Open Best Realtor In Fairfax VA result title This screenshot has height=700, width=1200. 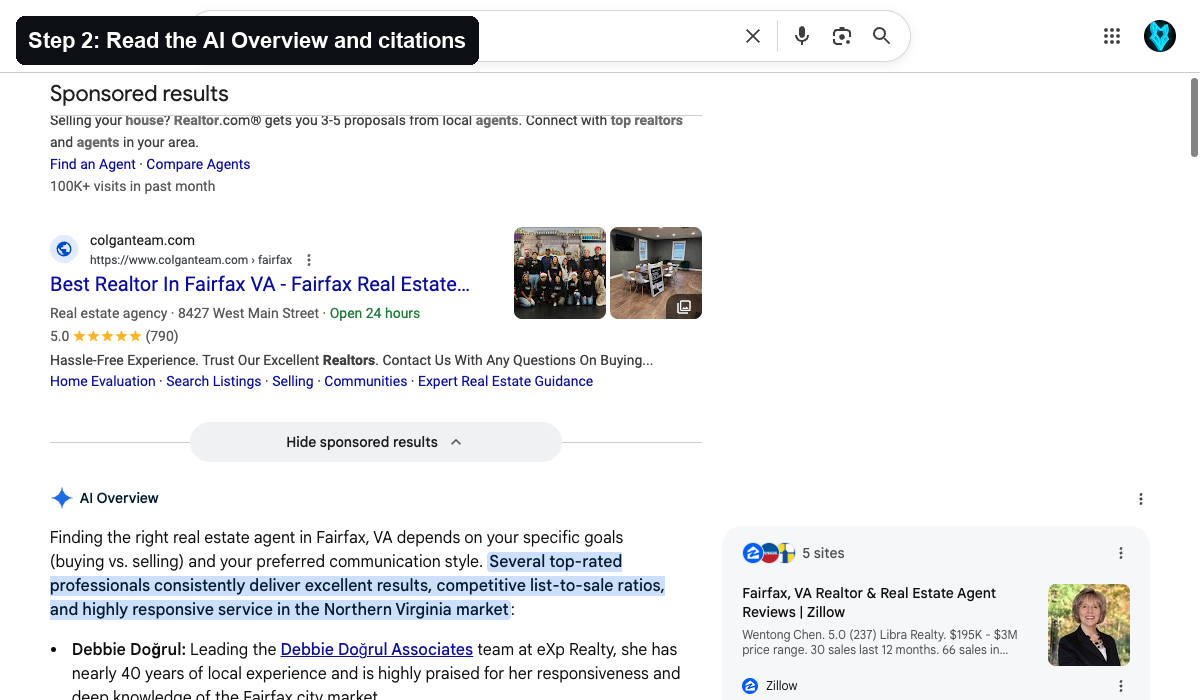coord(260,284)
